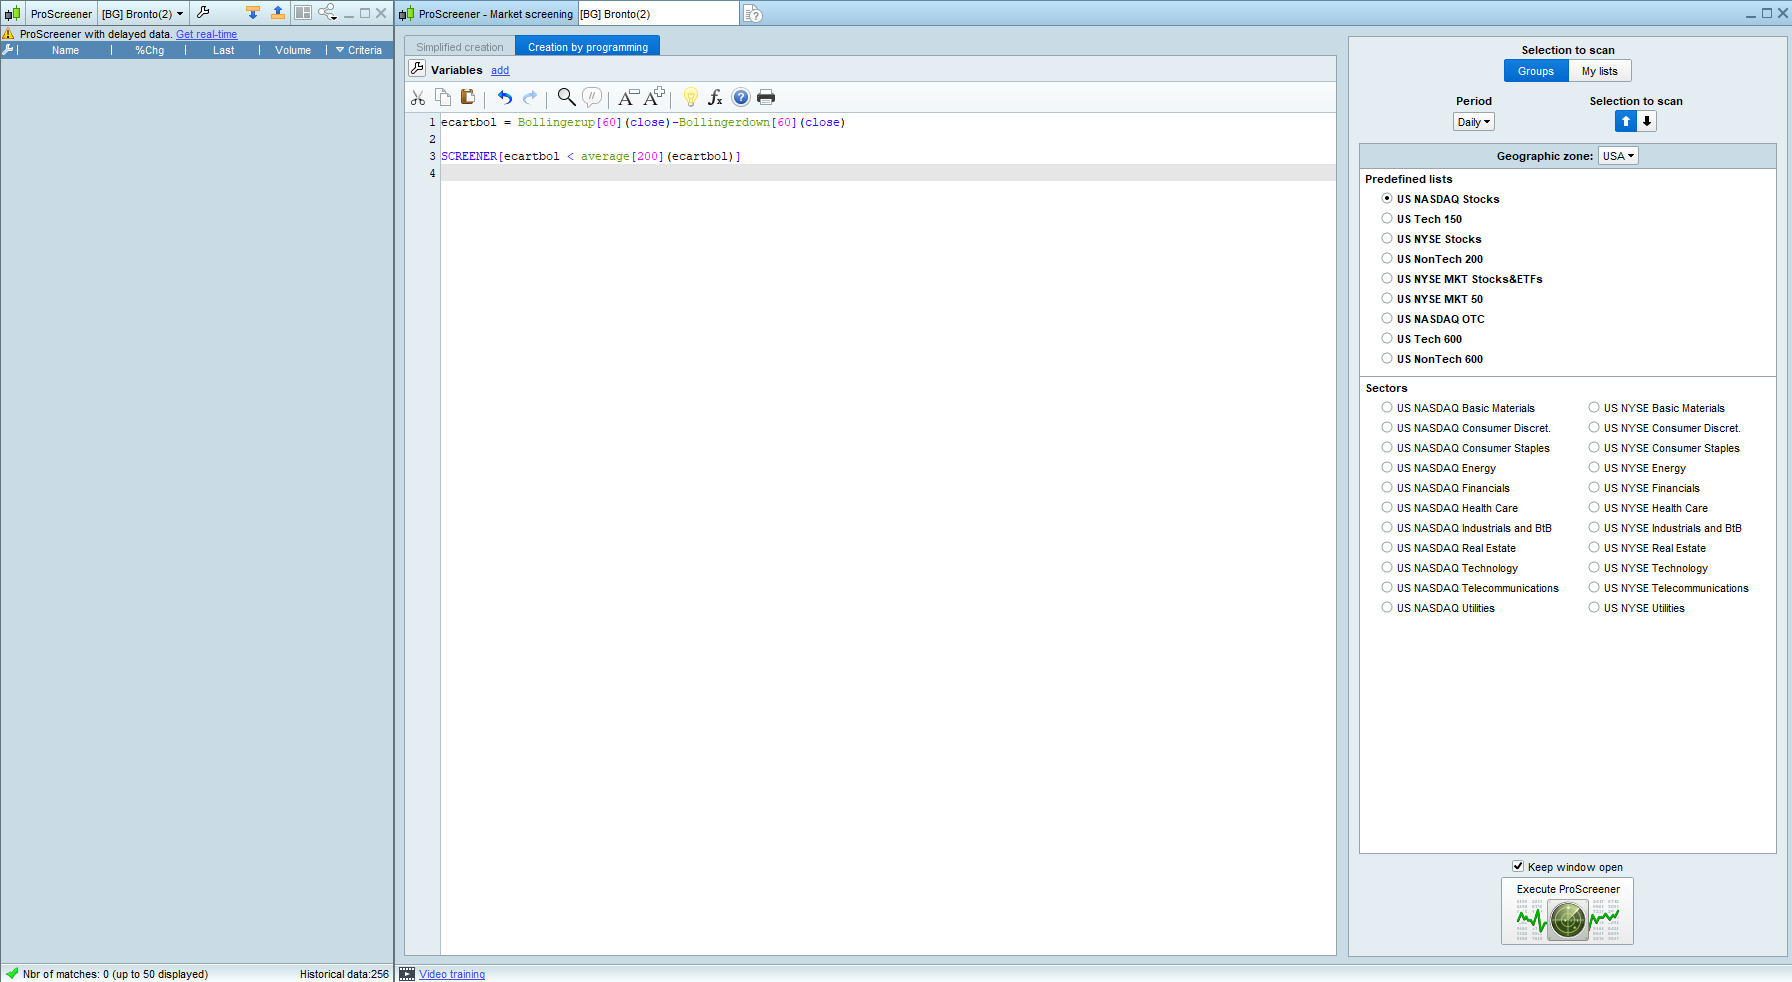Increase editor font size with A+ icon
The height and width of the screenshot is (982, 1792).
pos(654,97)
